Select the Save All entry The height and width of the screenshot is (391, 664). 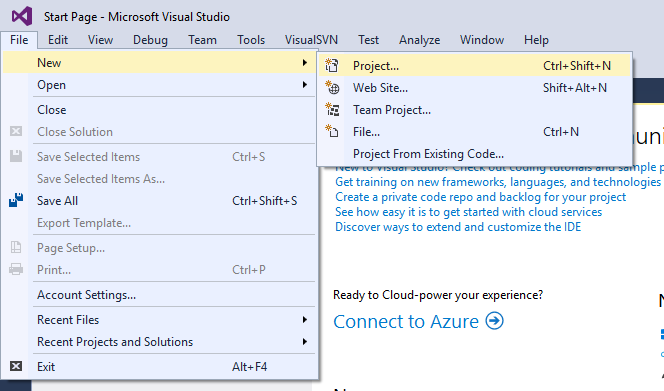click(x=160, y=201)
